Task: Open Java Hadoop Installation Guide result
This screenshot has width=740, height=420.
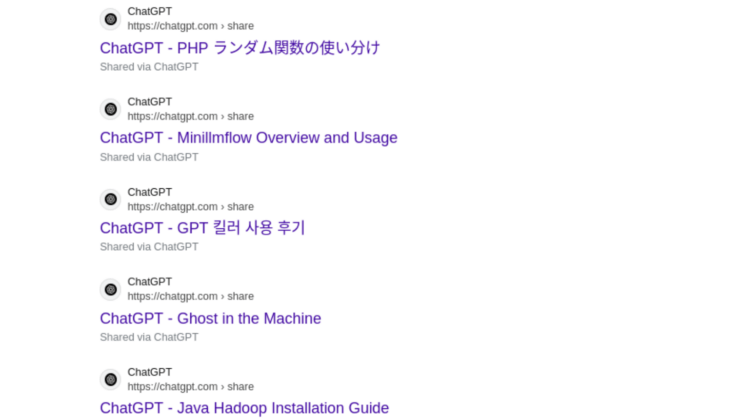Action: point(244,408)
